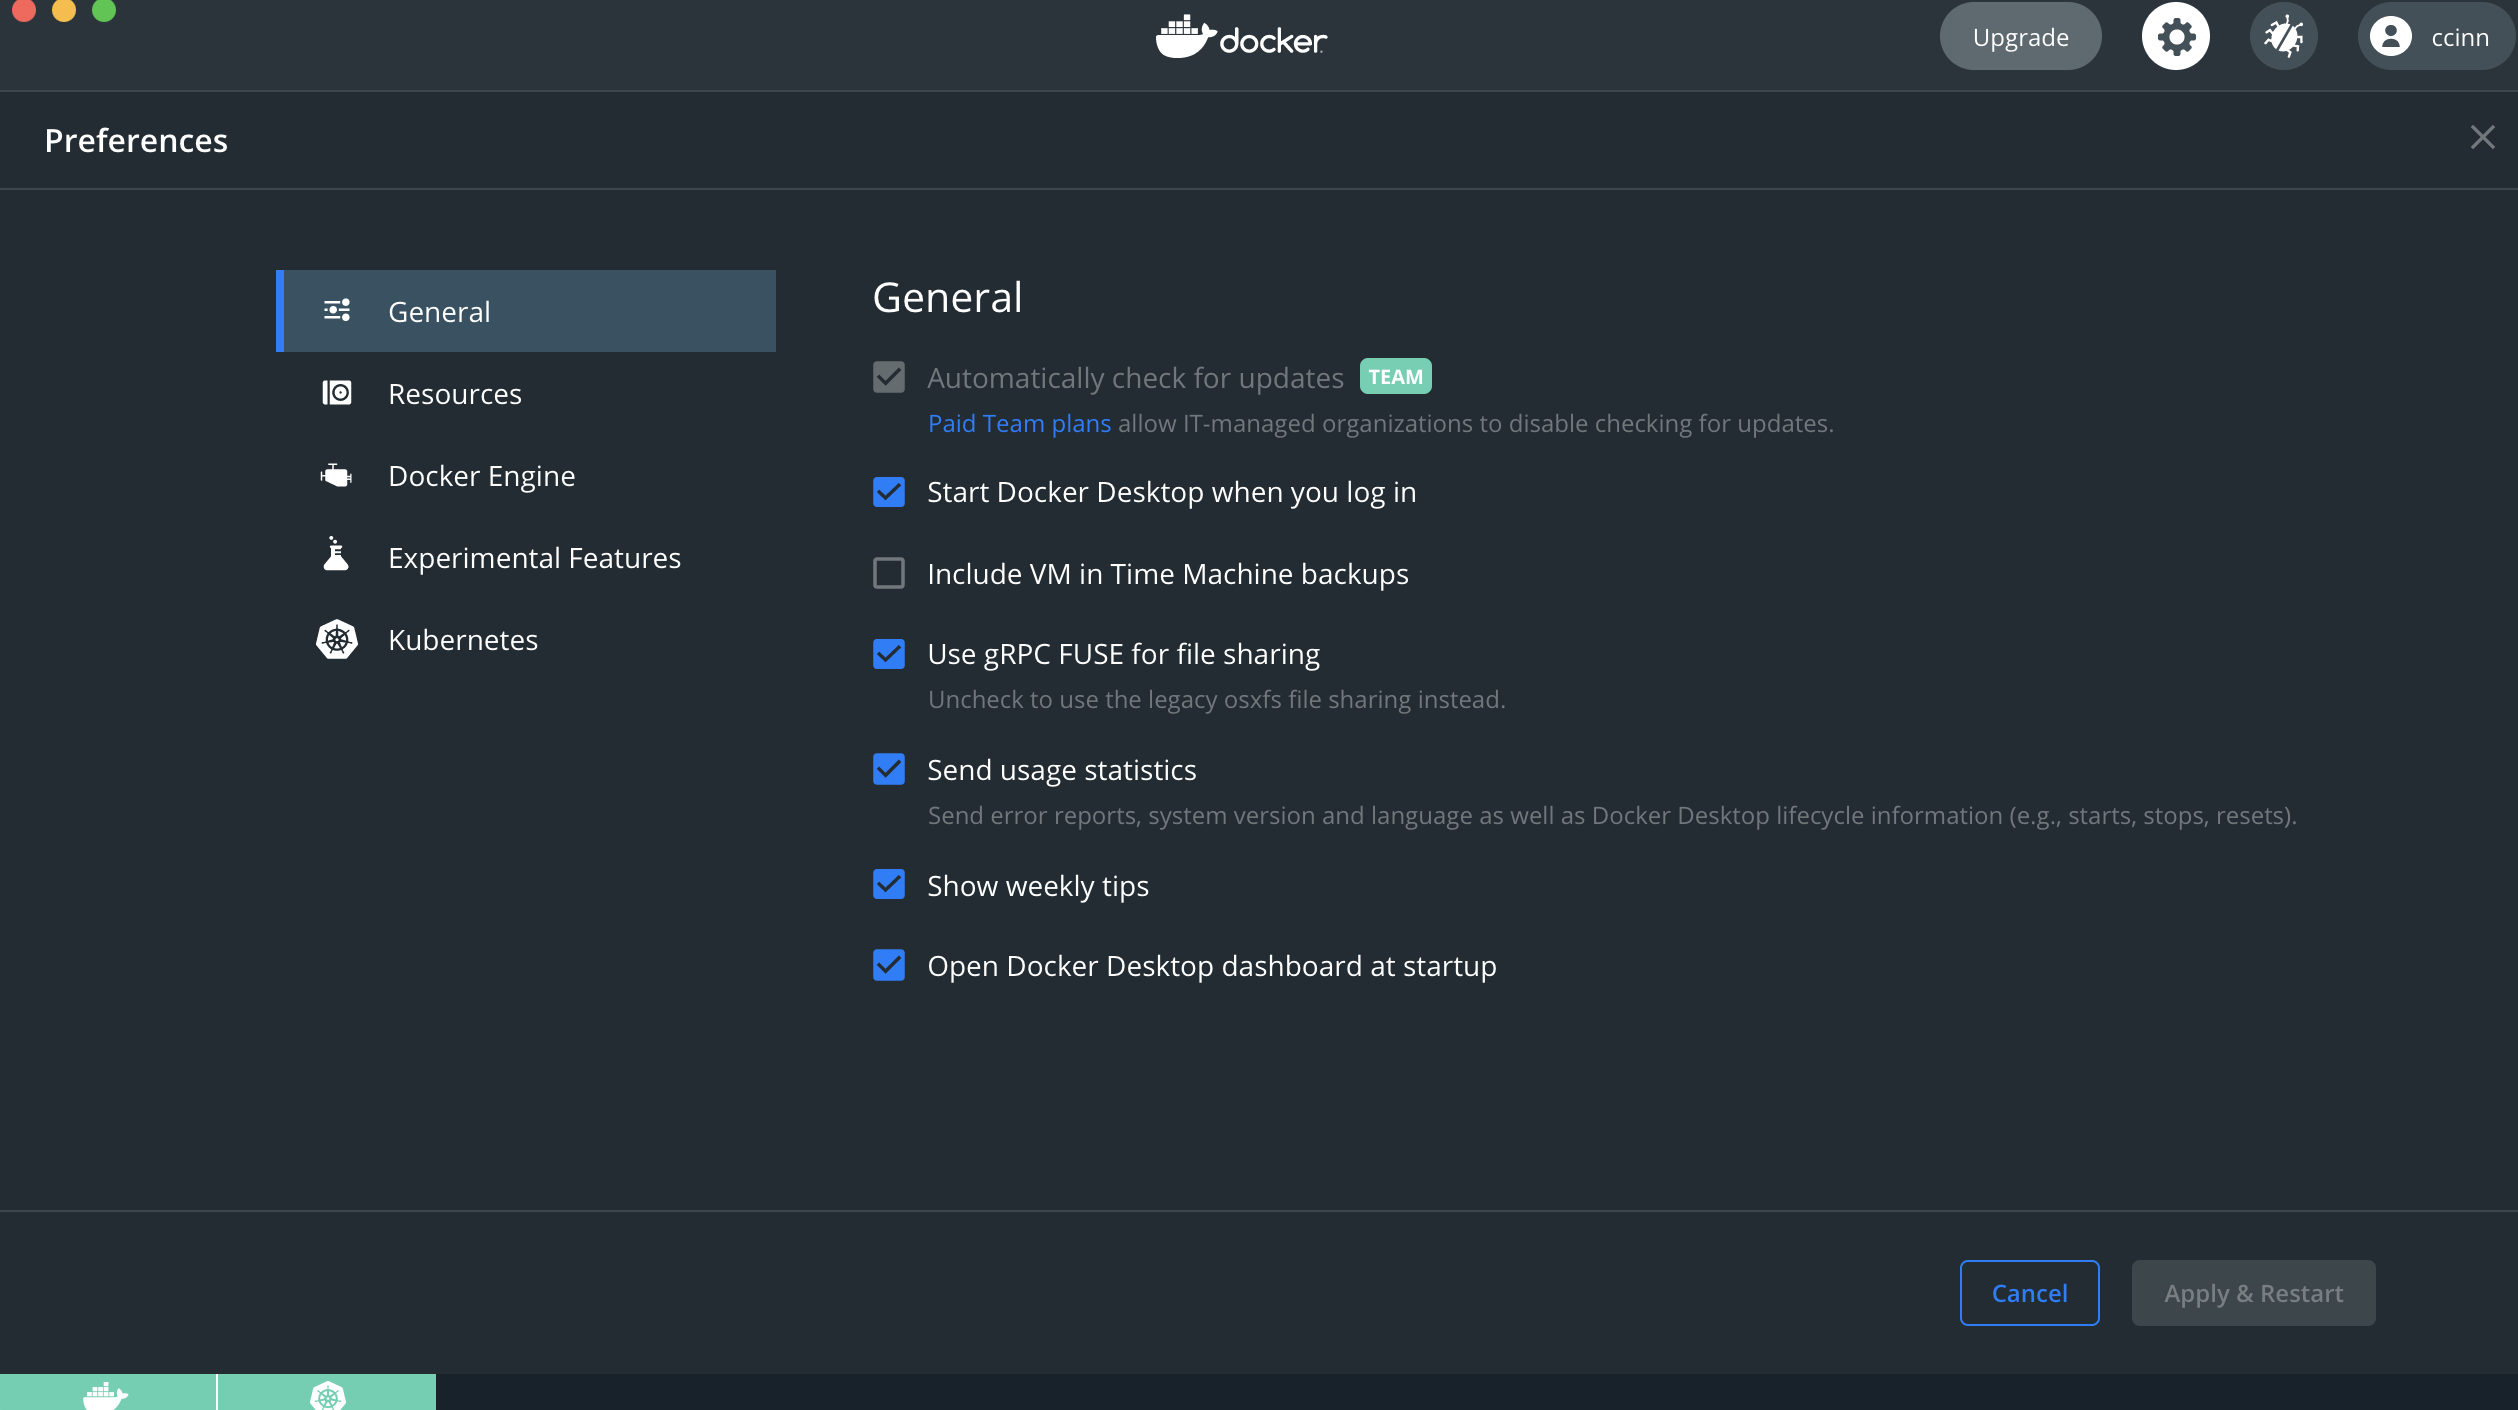Viewport: 2518px width, 1410px height.
Task: Click 'Uncheck to use the legacy osxfs' description
Action: pyautogui.click(x=1216, y=699)
